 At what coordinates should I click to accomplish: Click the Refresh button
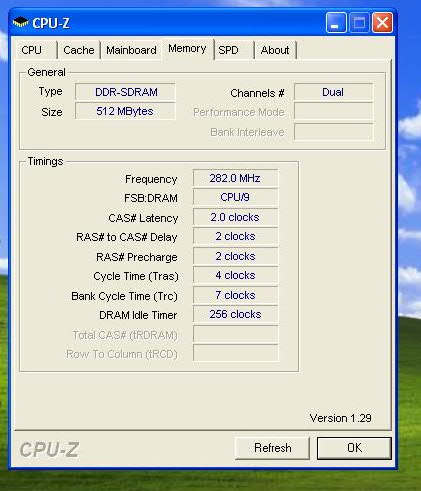point(272,448)
